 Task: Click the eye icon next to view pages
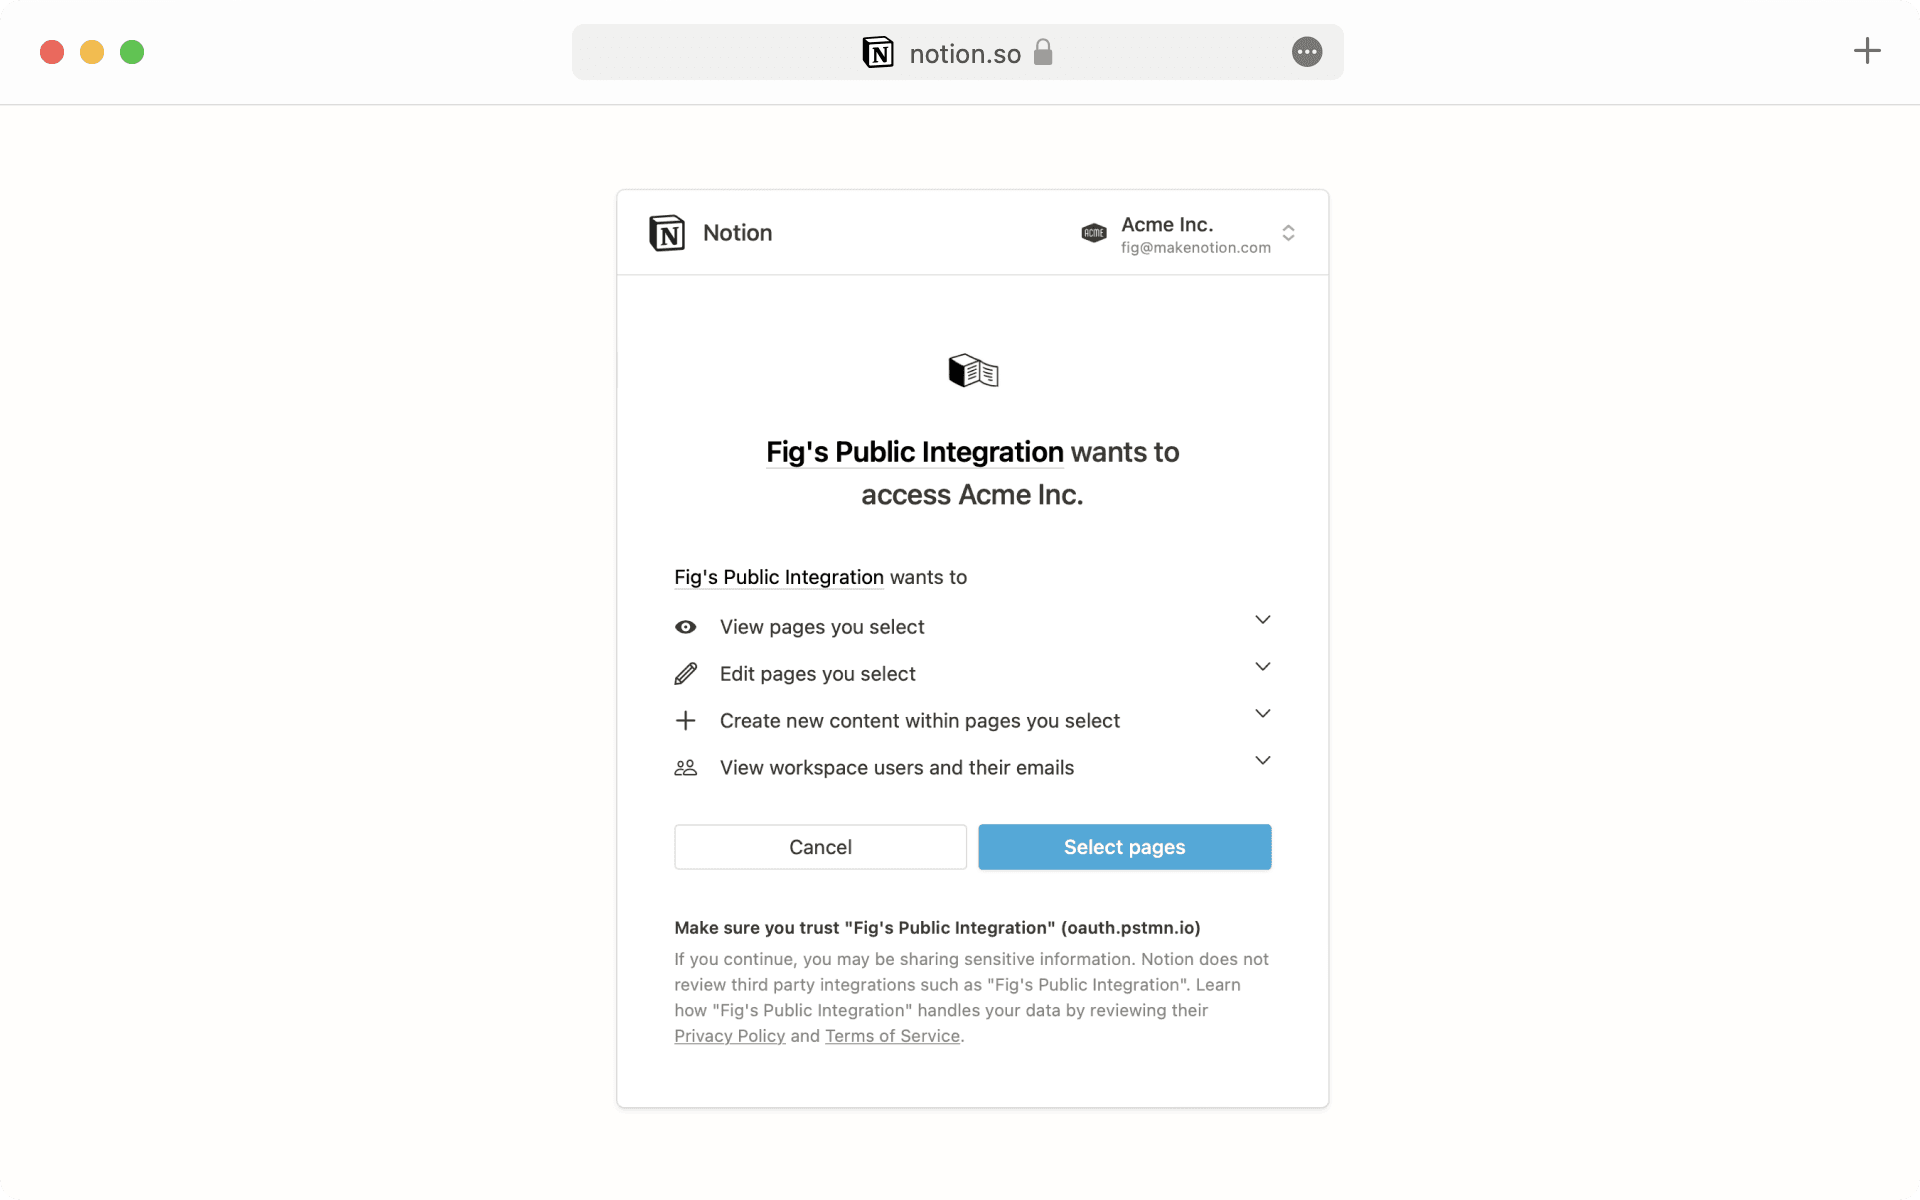(686, 627)
